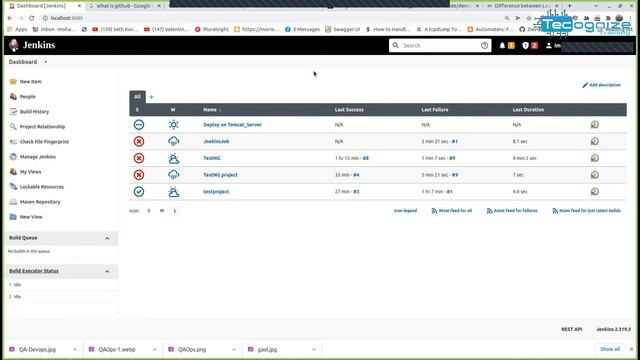Collapse Build Executor Status panel
Viewport: 640px width, 360px height.
pos(107,271)
